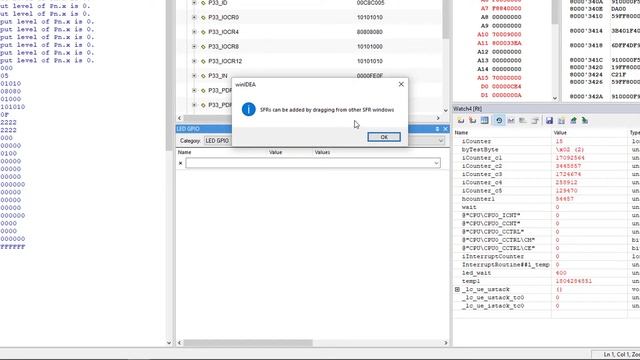
Task: Click the Value column header in LED GPIO
Action: tap(276, 152)
